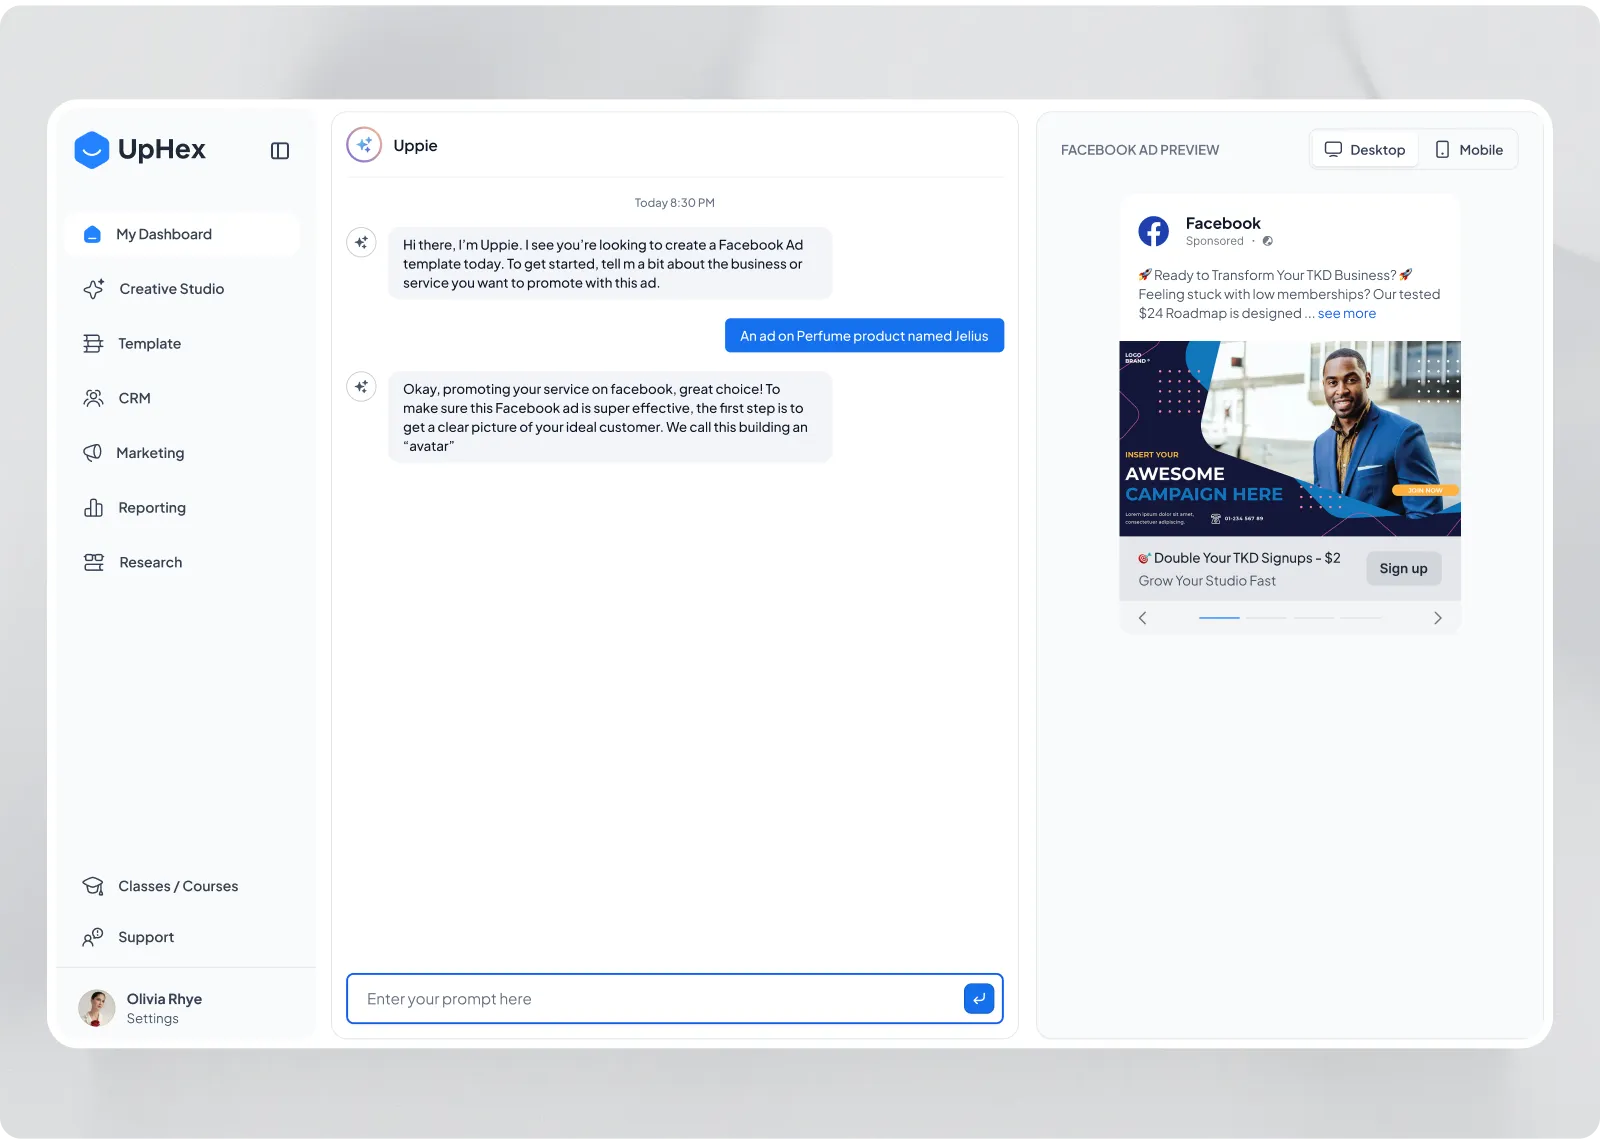Click the Support icon in sidebar

point(93,937)
